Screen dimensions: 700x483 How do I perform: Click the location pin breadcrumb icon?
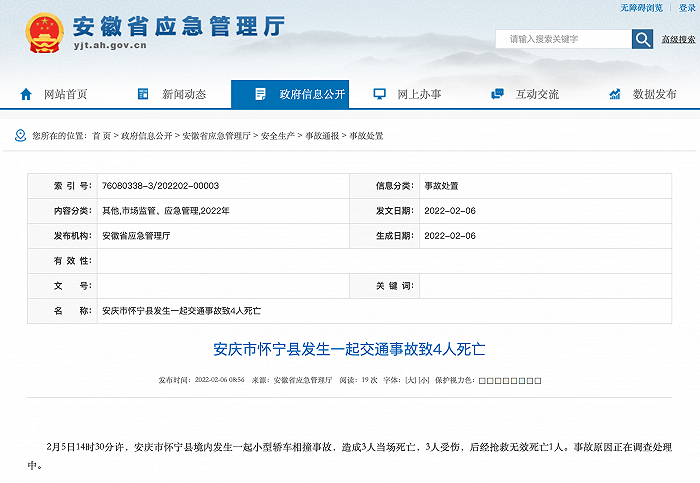(x=20, y=135)
